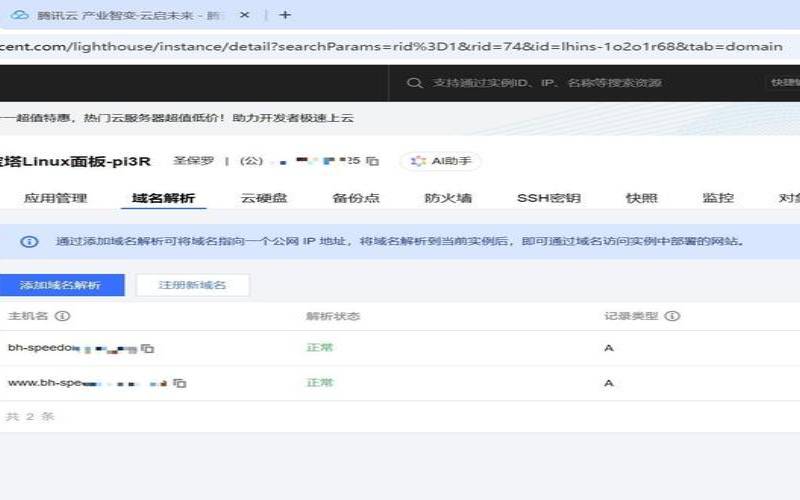This screenshot has width=800, height=500.
Task: Open a new browser tab
Action: pos(285,15)
